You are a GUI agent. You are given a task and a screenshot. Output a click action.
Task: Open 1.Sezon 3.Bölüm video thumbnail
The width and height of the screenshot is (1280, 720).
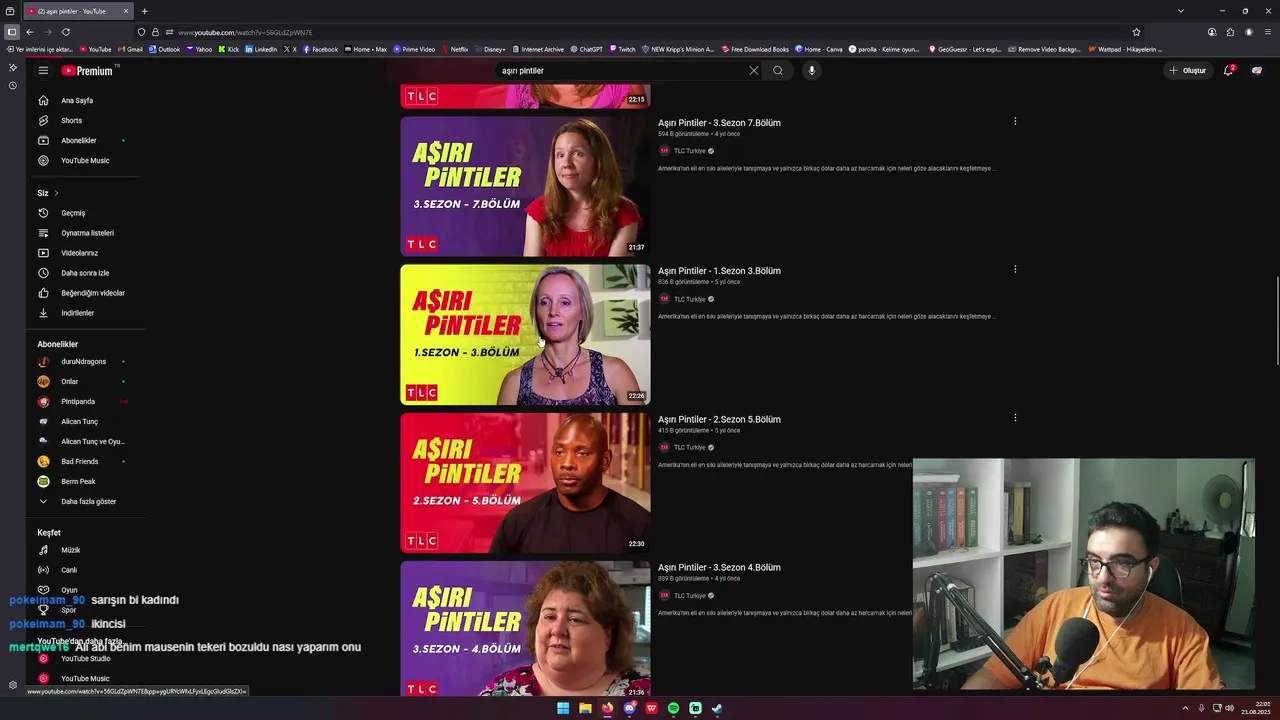[525, 335]
